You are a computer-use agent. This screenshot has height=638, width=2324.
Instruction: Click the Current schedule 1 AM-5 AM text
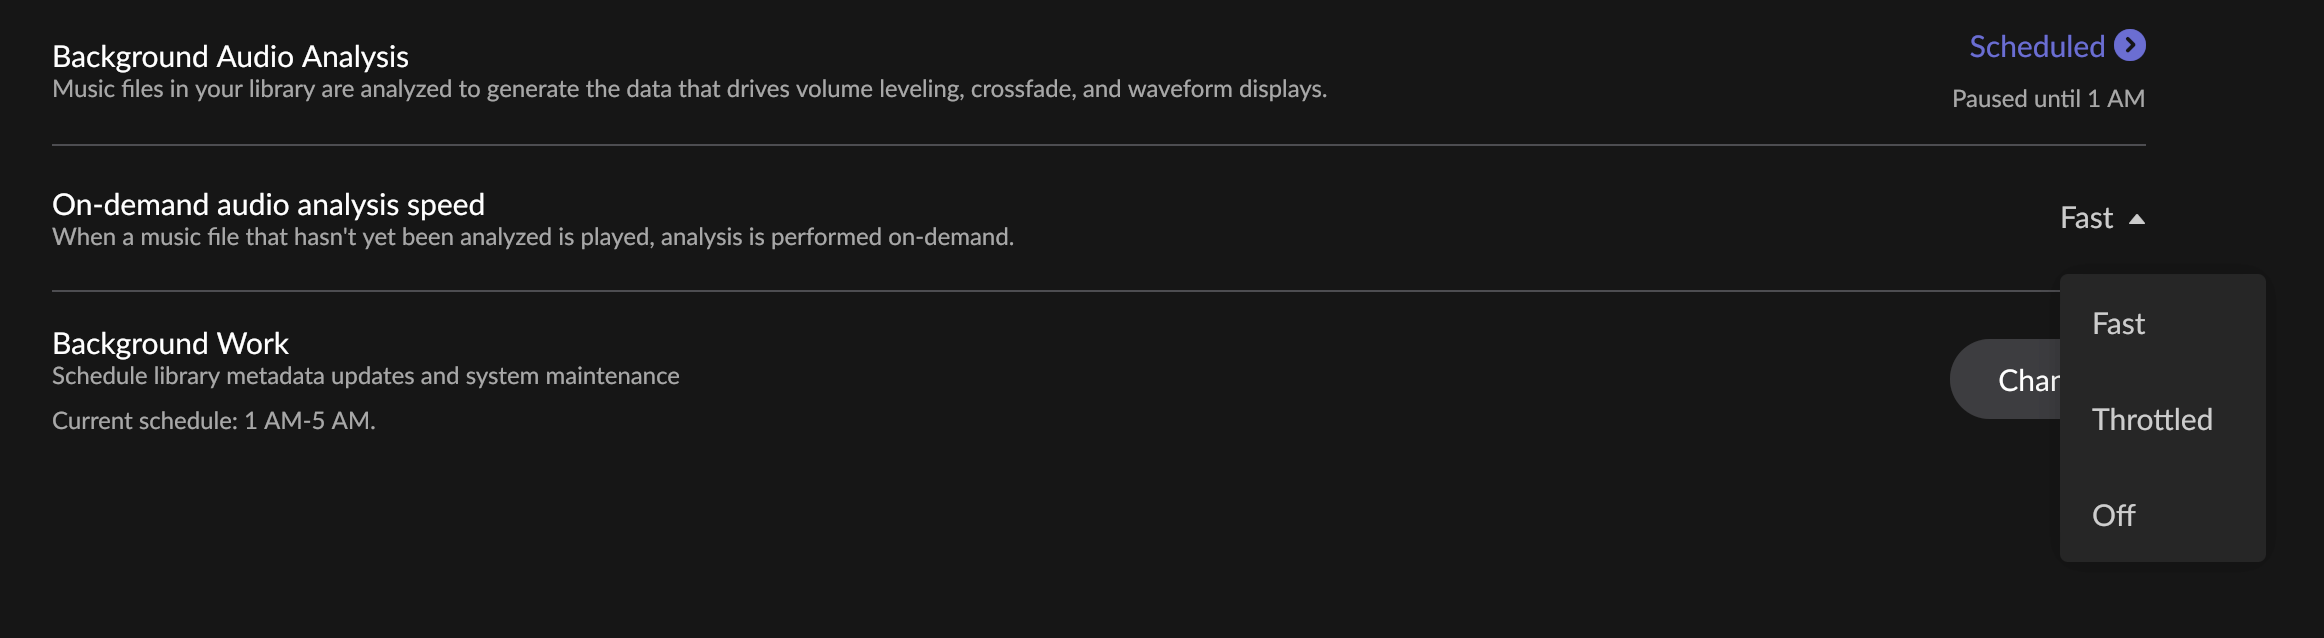click(213, 421)
